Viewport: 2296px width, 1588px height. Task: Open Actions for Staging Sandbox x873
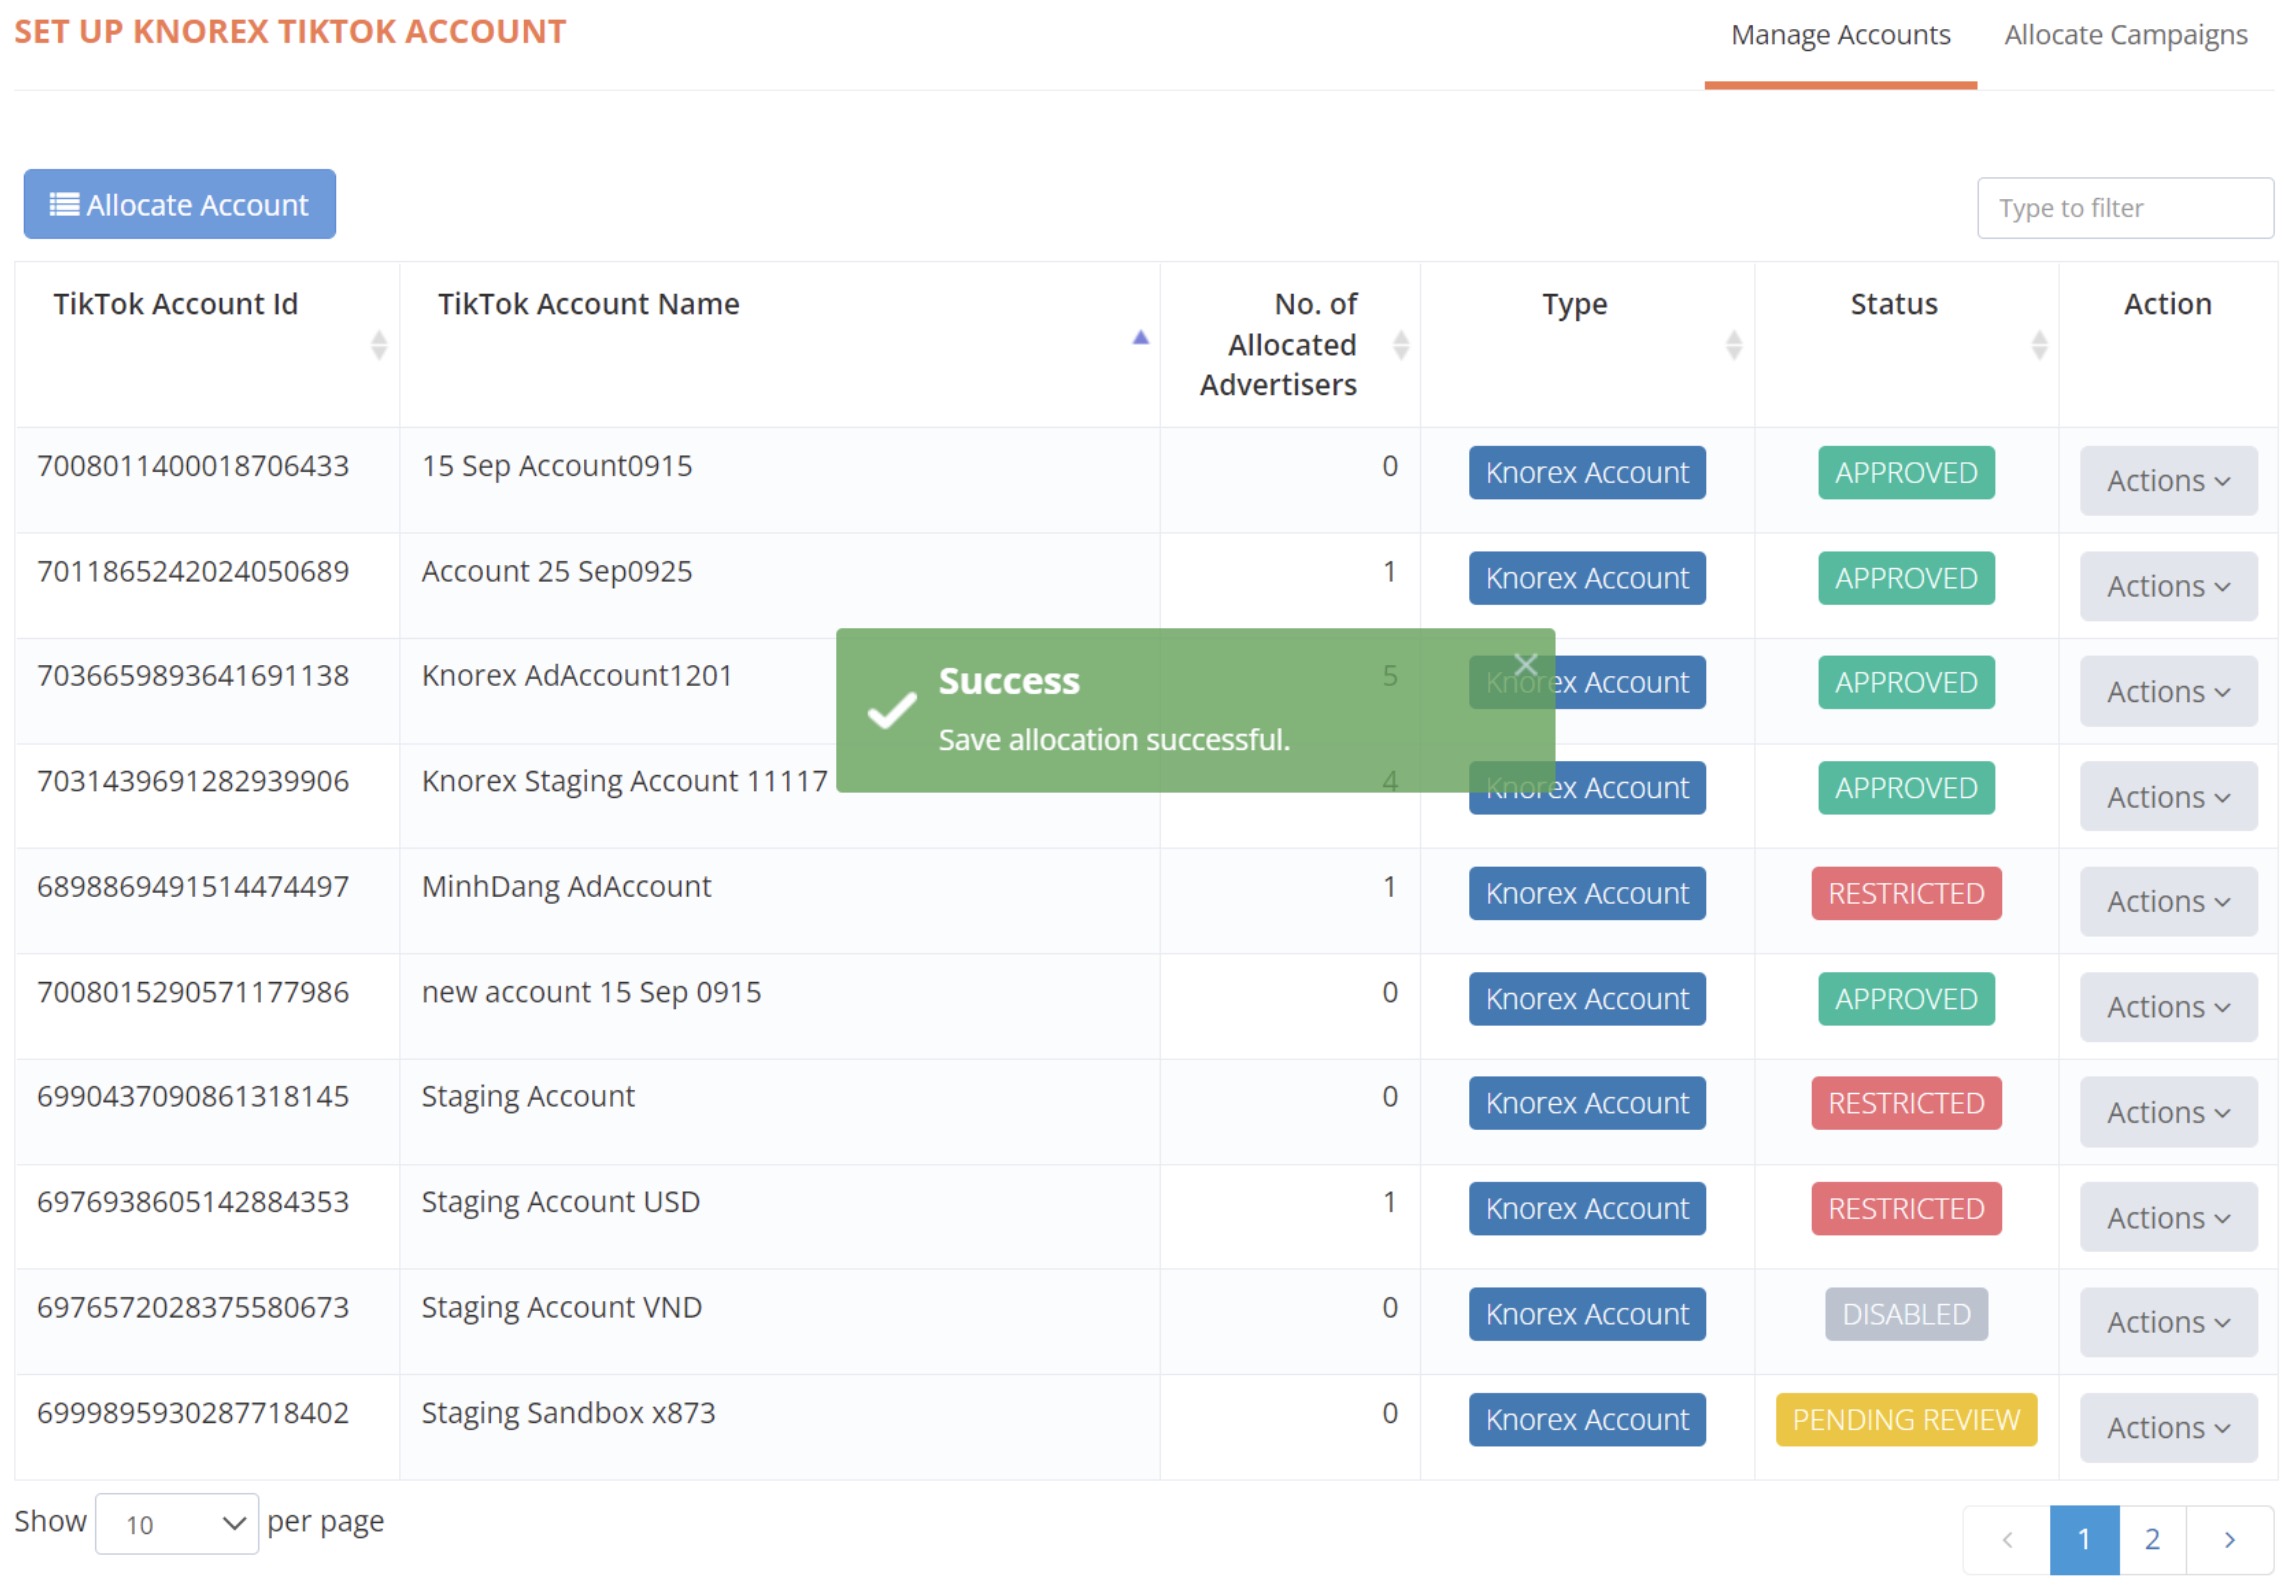pos(2168,1429)
